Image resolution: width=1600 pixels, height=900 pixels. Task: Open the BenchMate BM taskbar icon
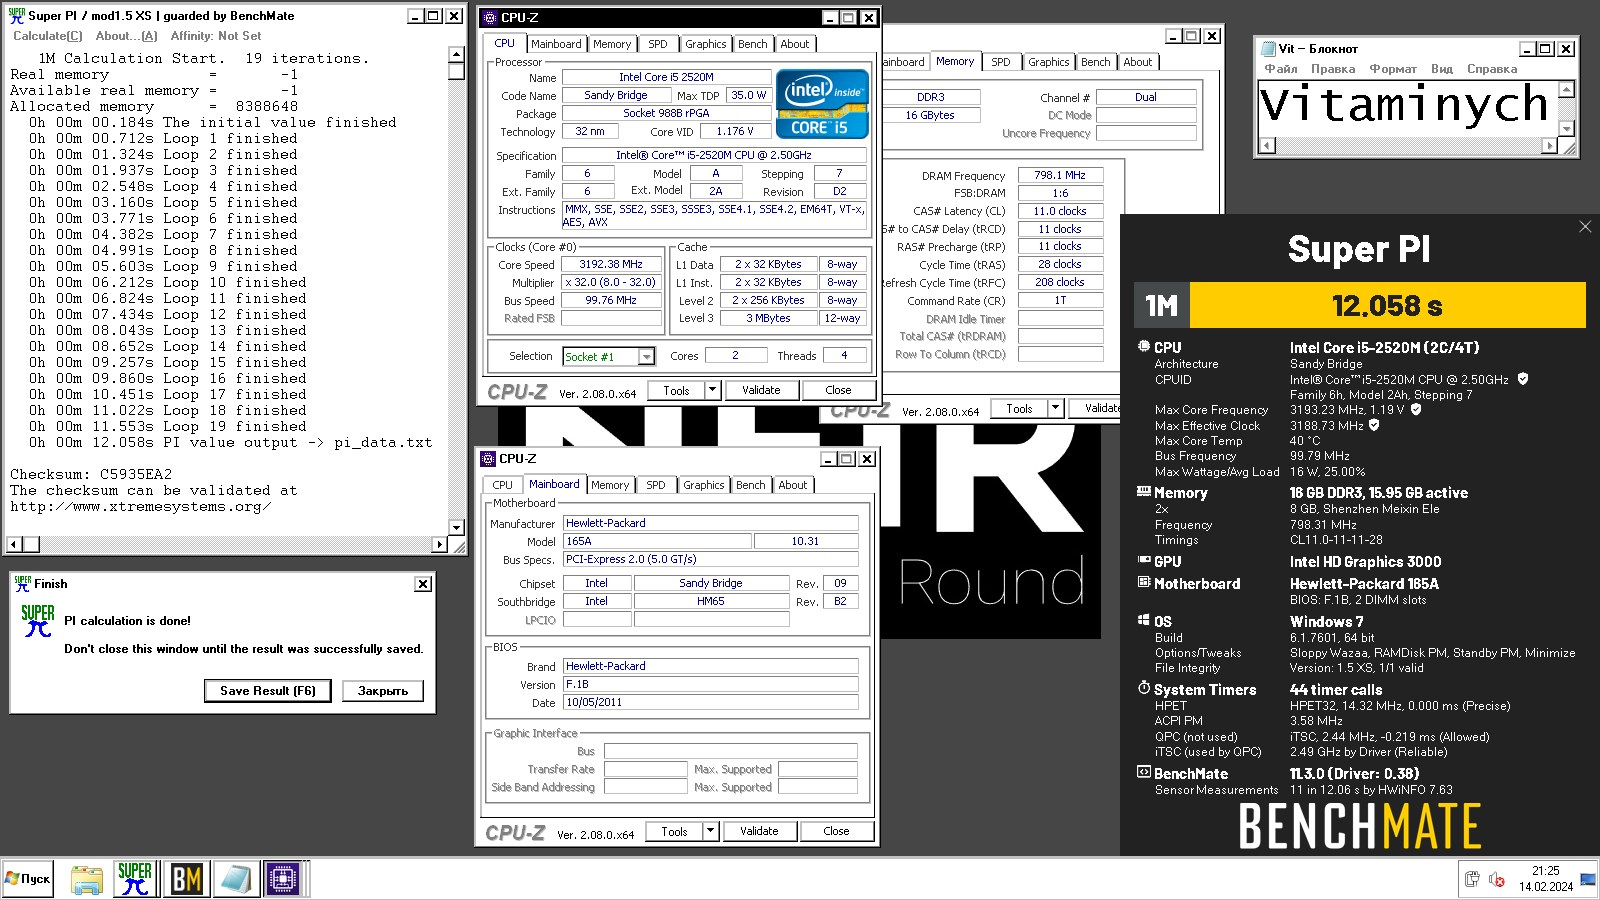pos(186,879)
